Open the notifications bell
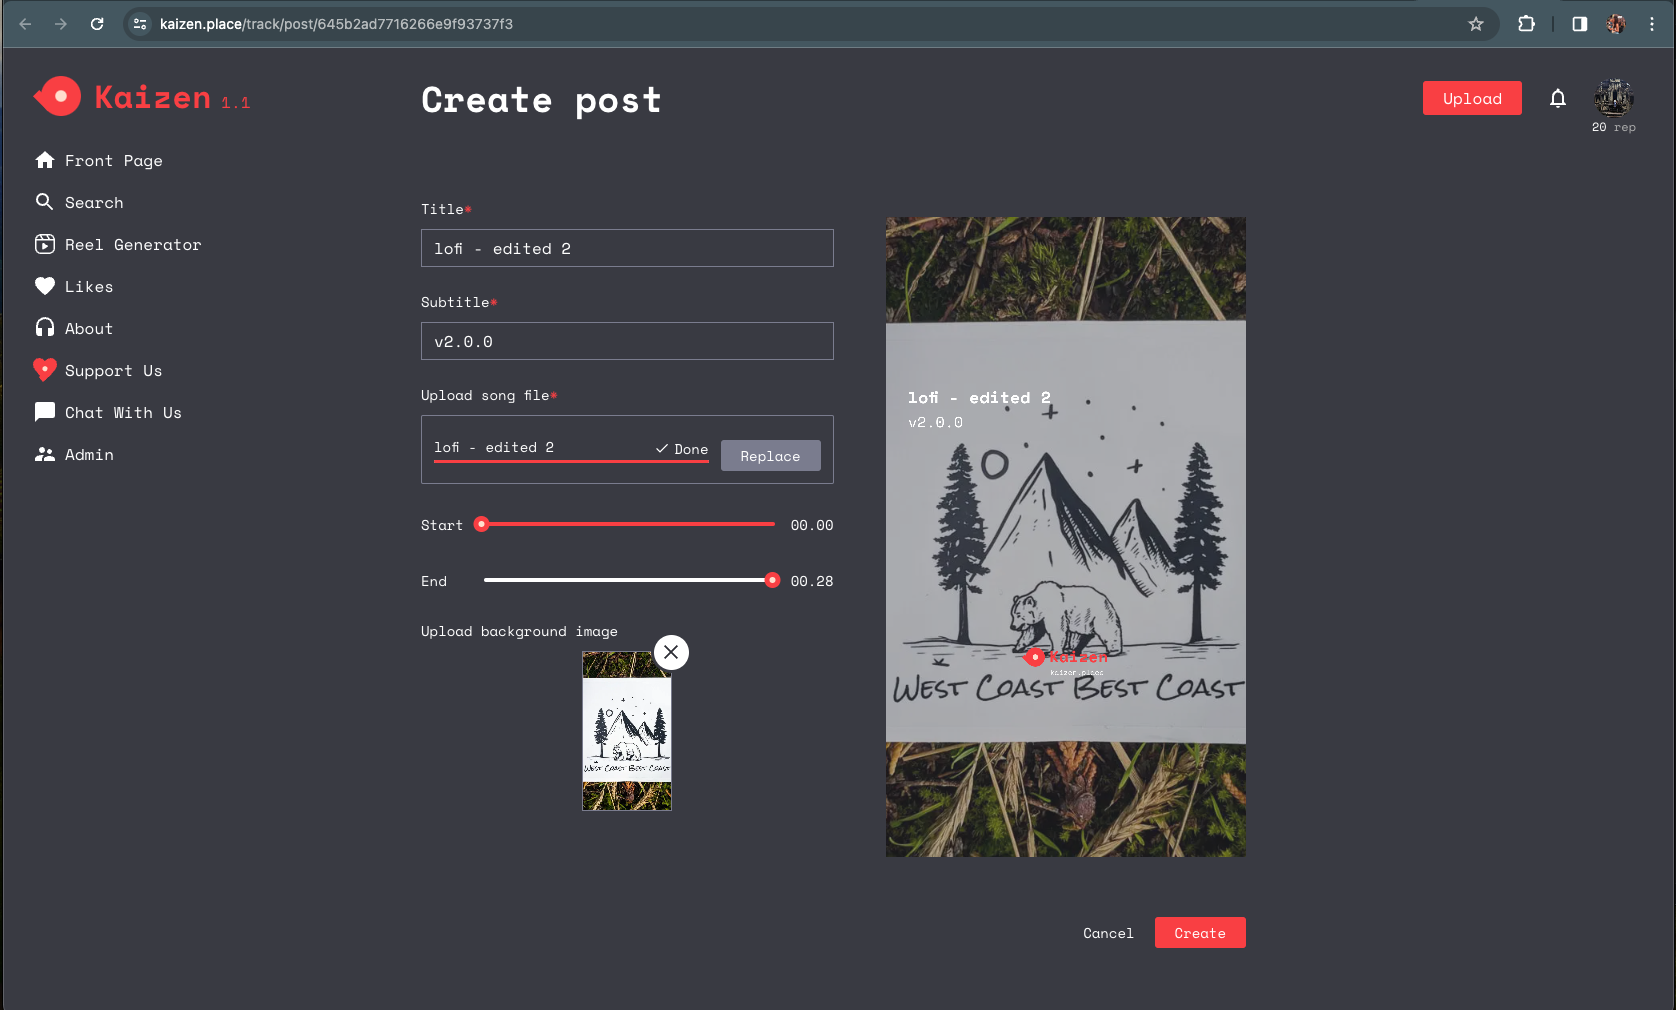Viewport: 1676px width, 1010px height. [x=1557, y=98]
